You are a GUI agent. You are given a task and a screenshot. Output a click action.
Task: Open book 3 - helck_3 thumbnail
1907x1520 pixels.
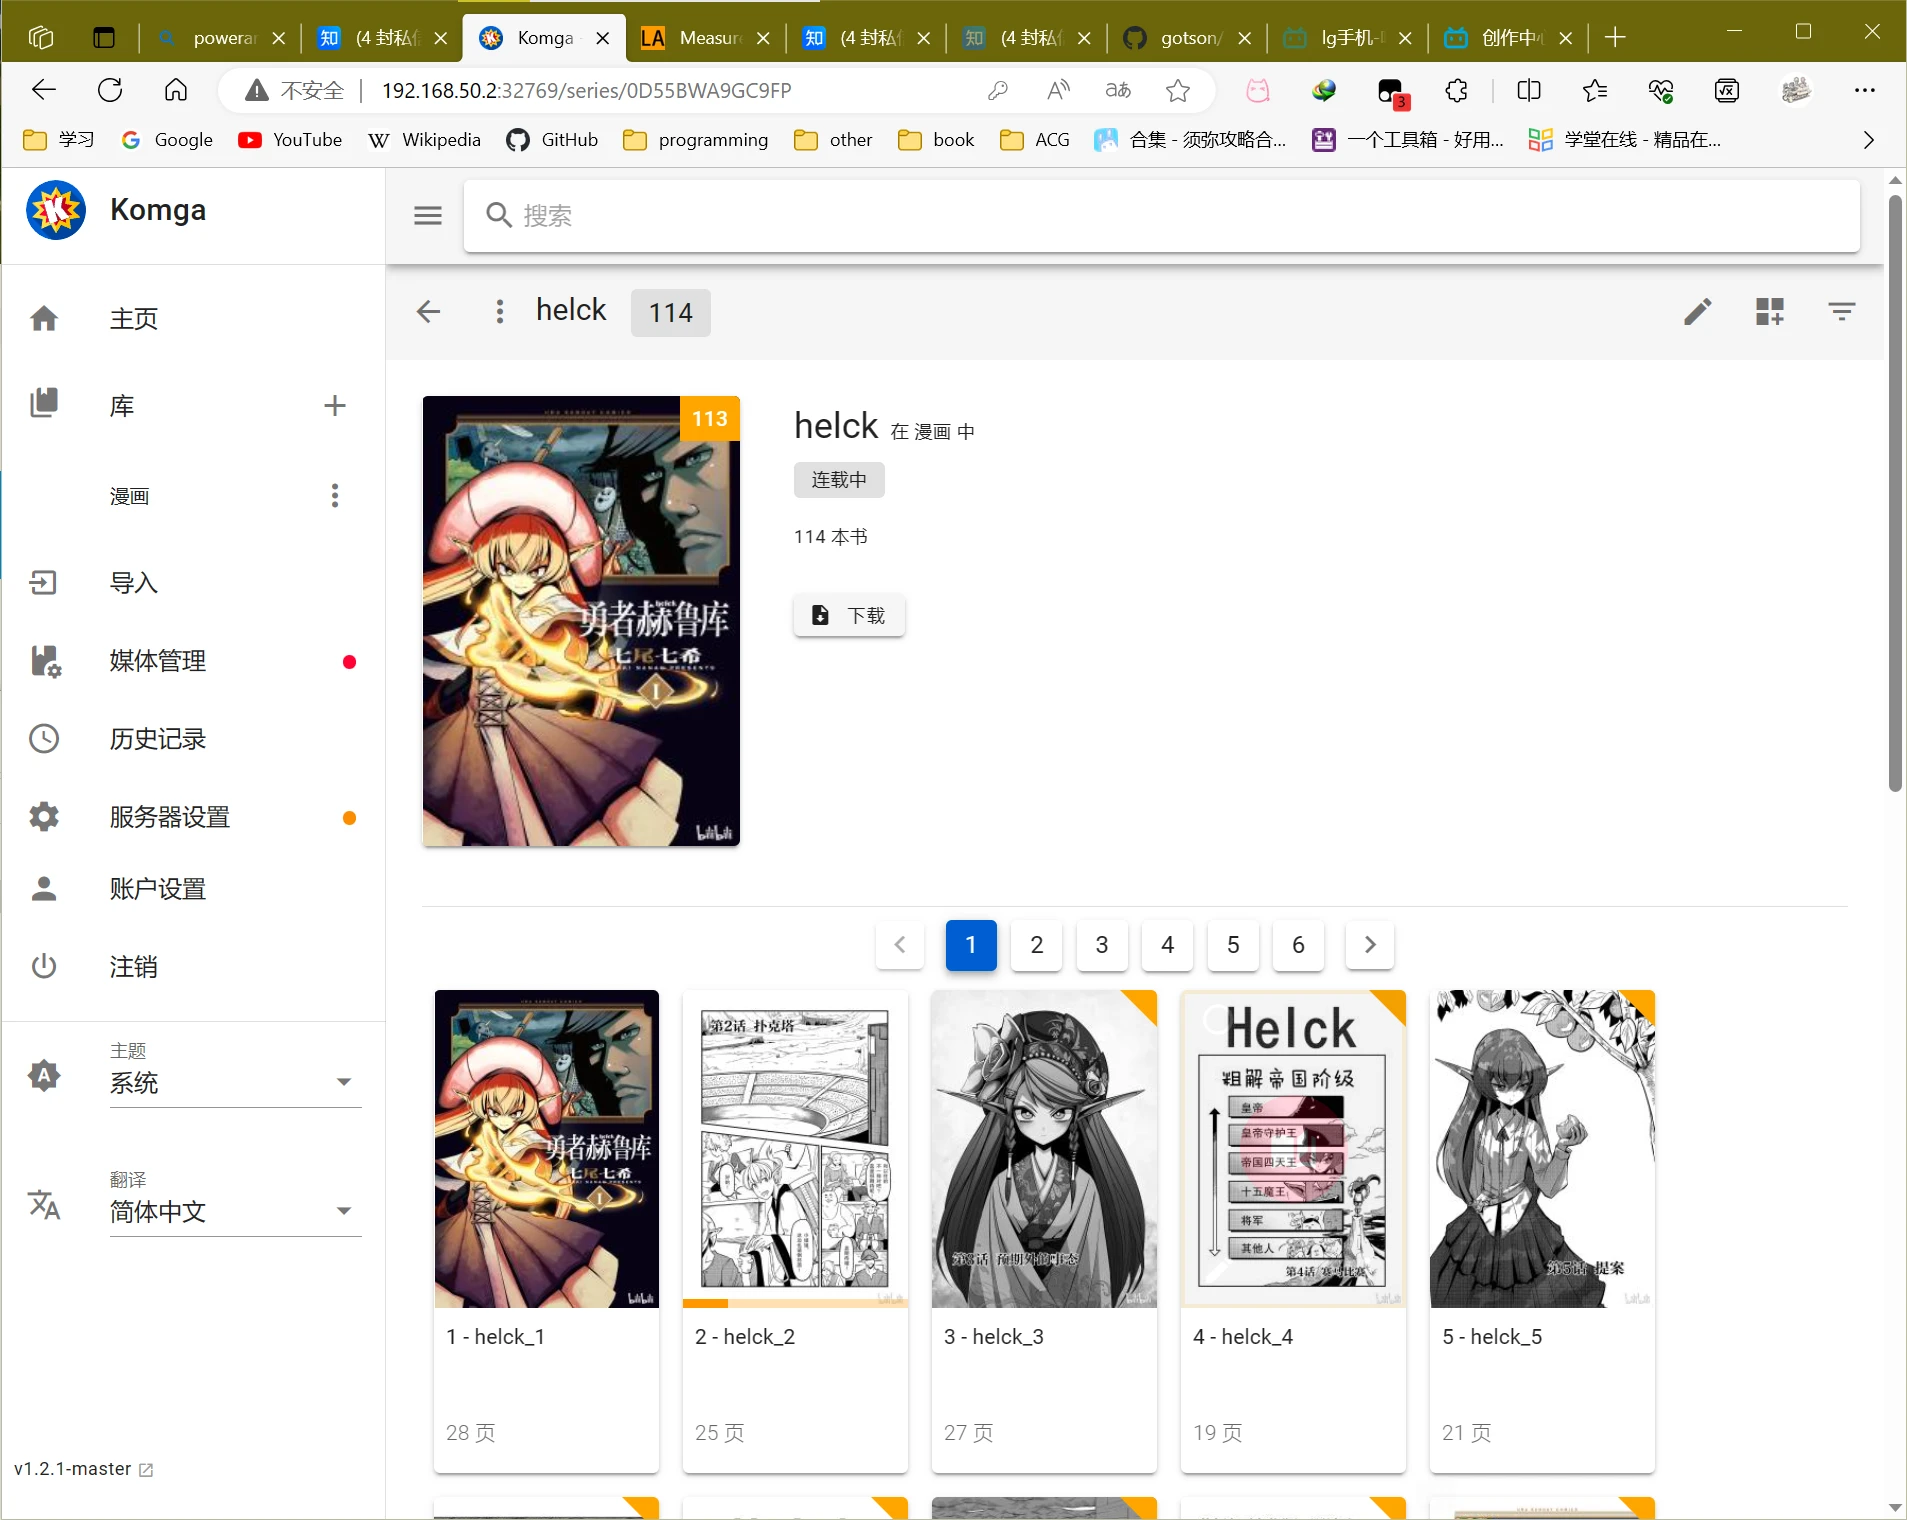click(x=1044, y=1149)
